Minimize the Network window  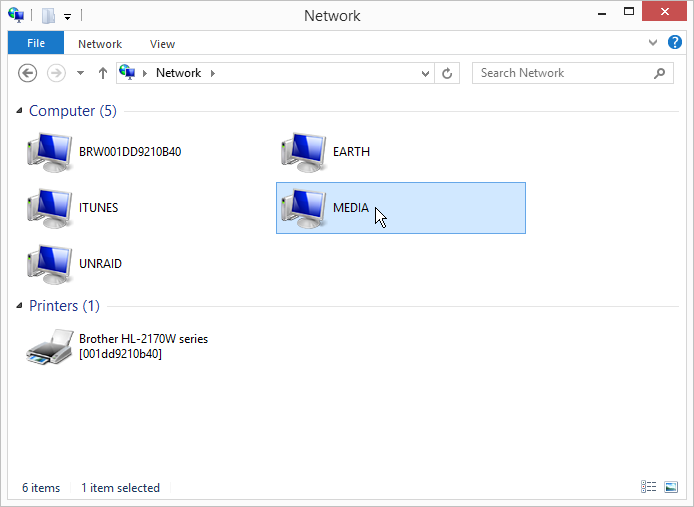[601, 14]
